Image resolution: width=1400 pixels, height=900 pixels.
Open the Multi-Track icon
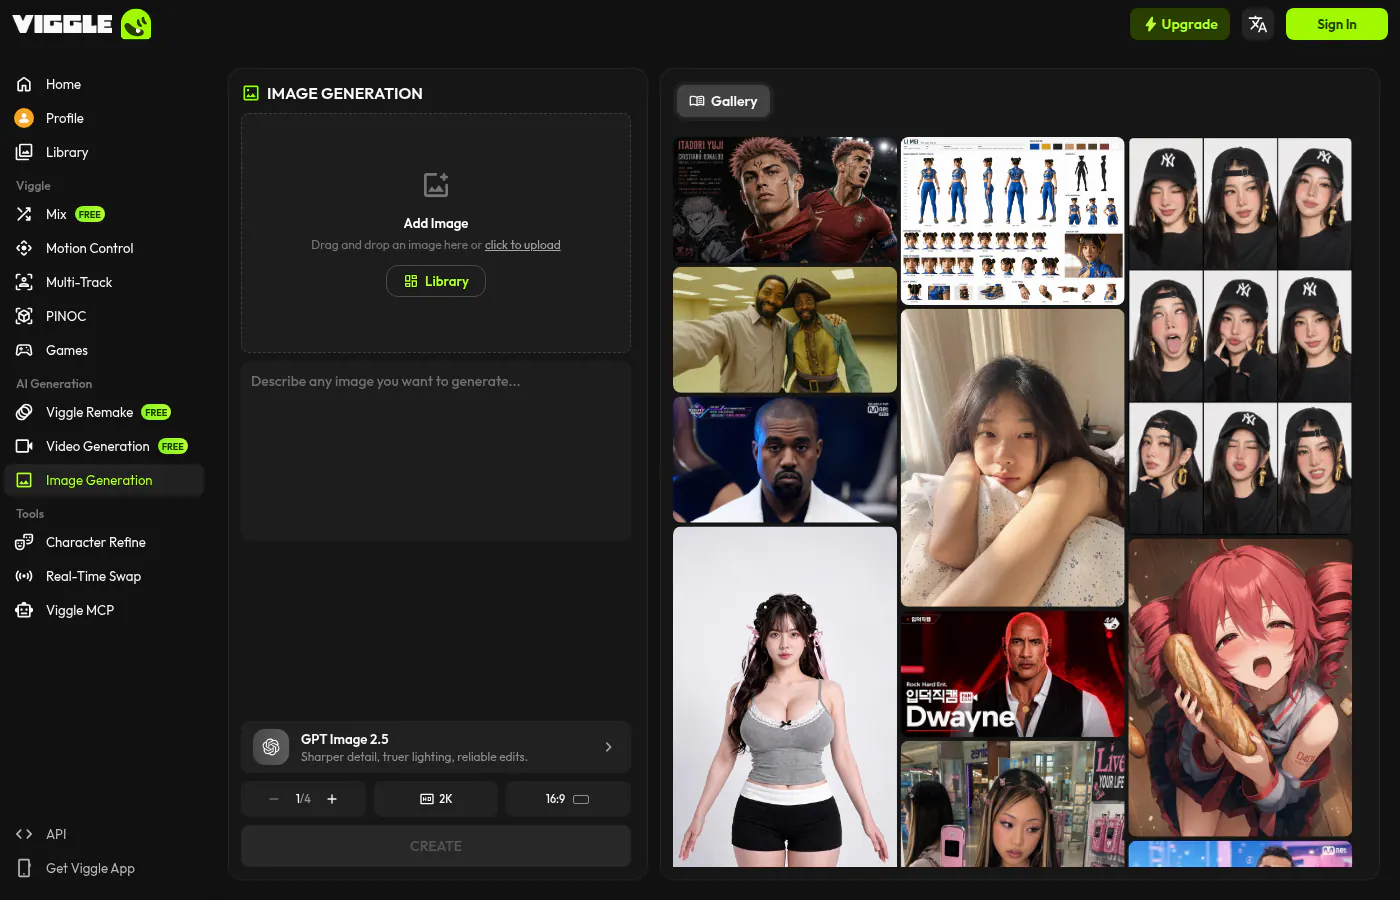pos(24,282)
